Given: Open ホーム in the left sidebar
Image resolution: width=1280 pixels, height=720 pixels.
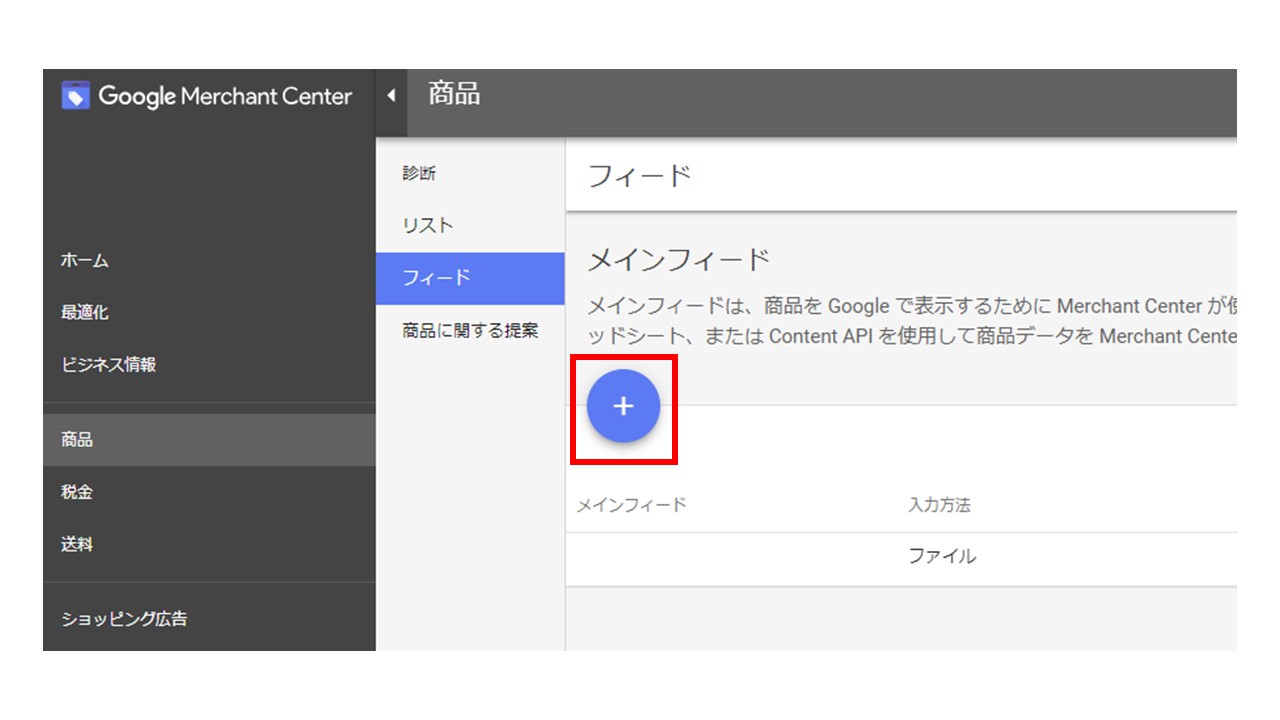Looking at the screenshot, I should pos(85,260).
